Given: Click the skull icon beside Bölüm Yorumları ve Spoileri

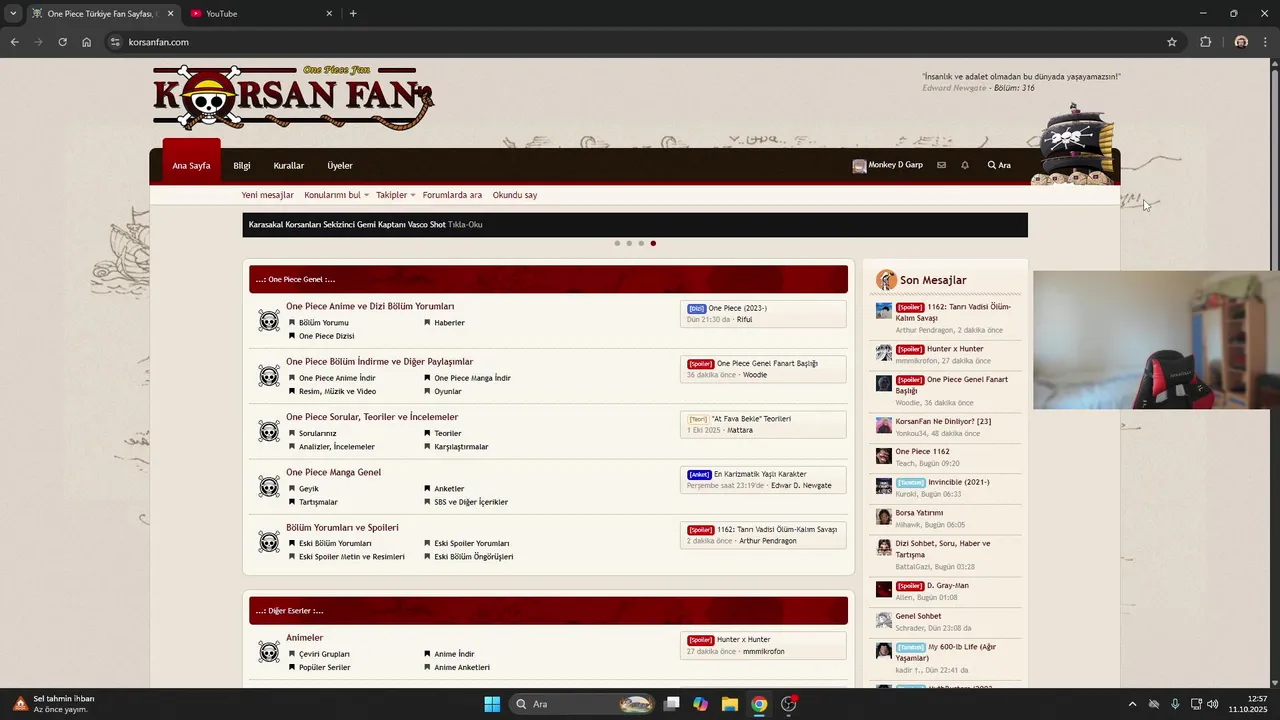Looking at the screenshot, I should coord(269,542).
